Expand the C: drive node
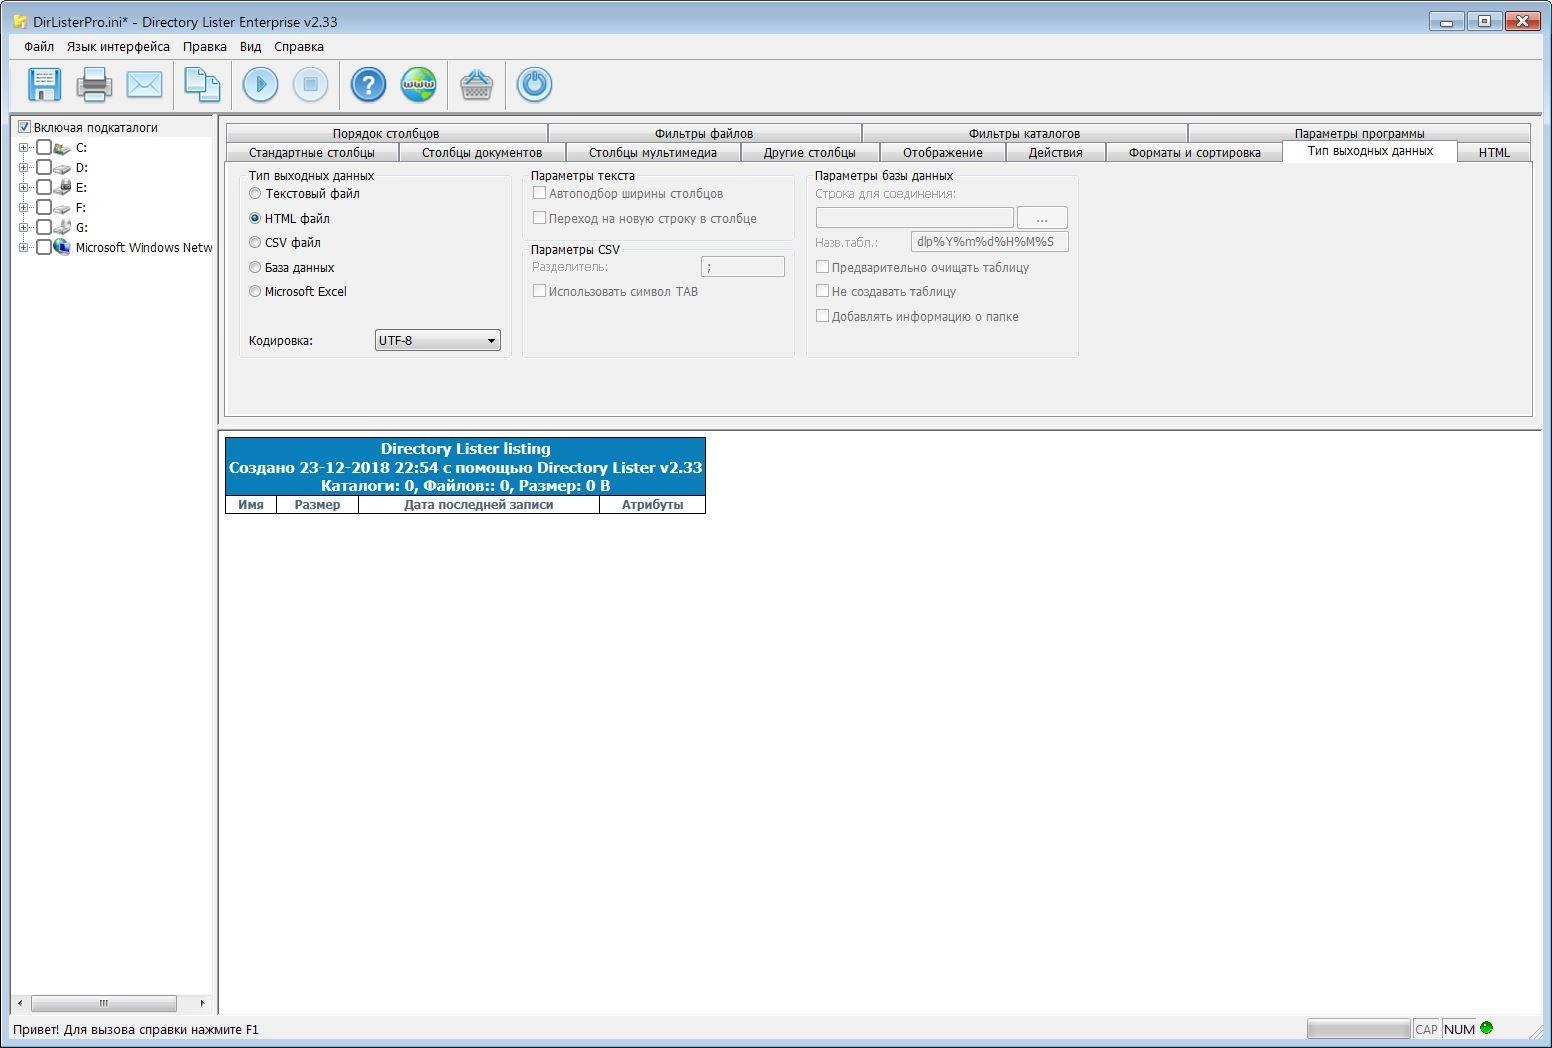The height and width of the screenshot is (1048, 1552). [24, 148]
